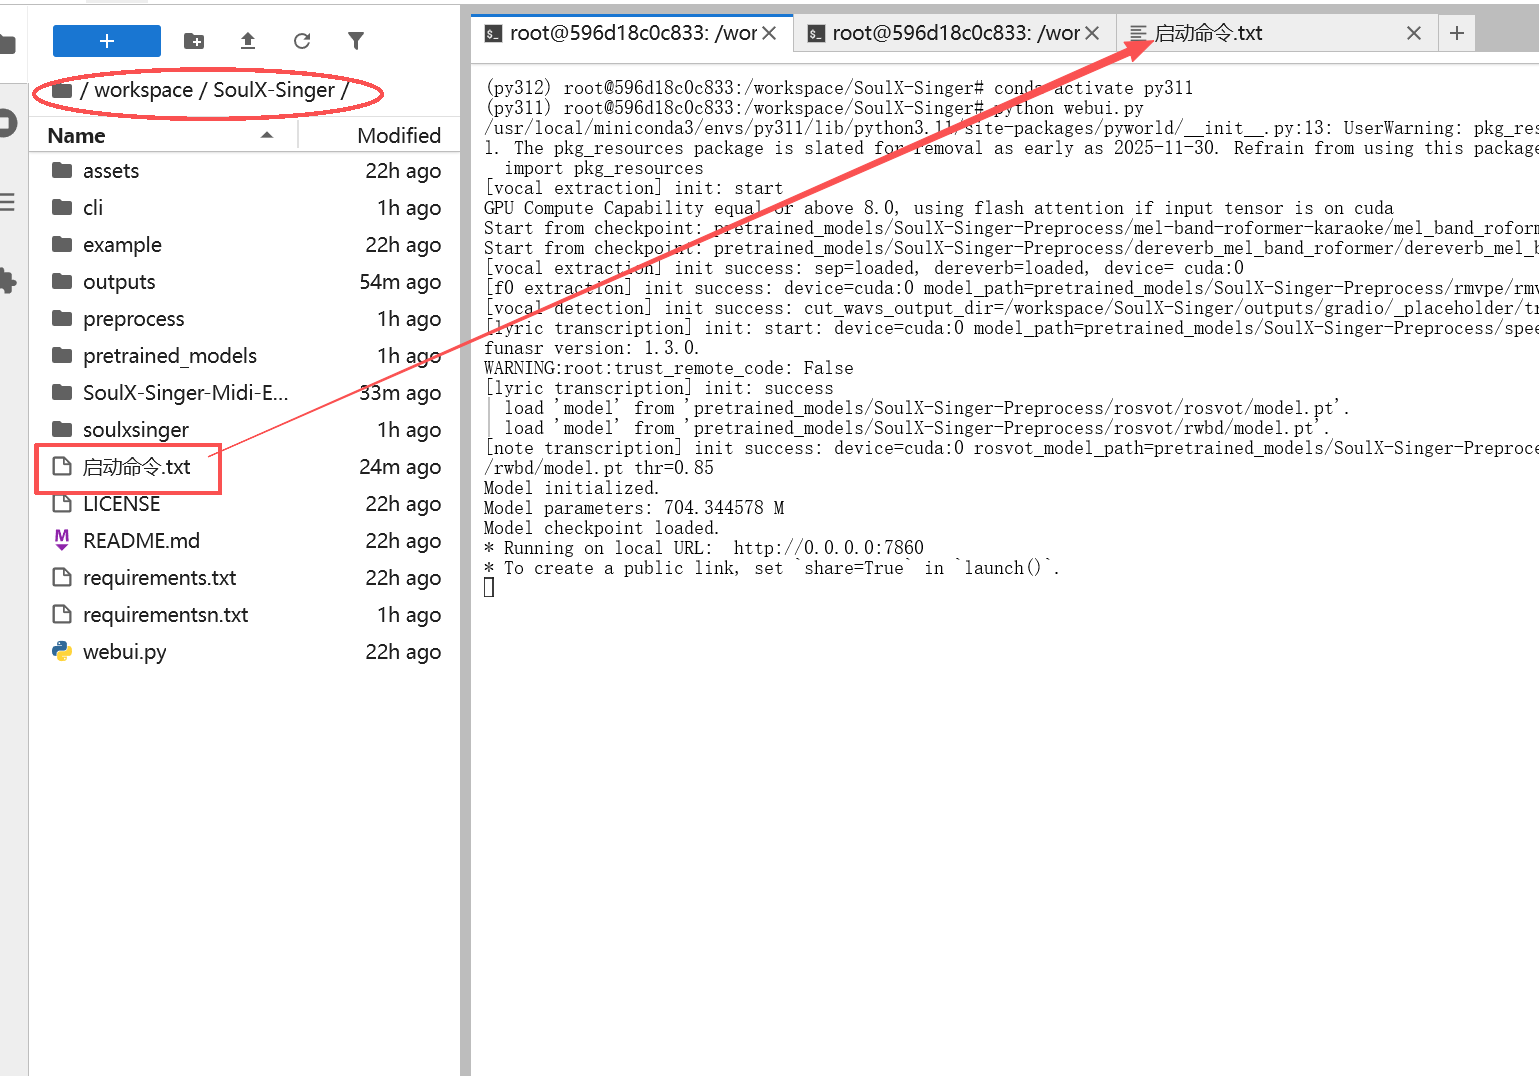The image size is (1539, 1076).
Task: Create a new folder via toolbar icon
Action: (x=194, y=41)
